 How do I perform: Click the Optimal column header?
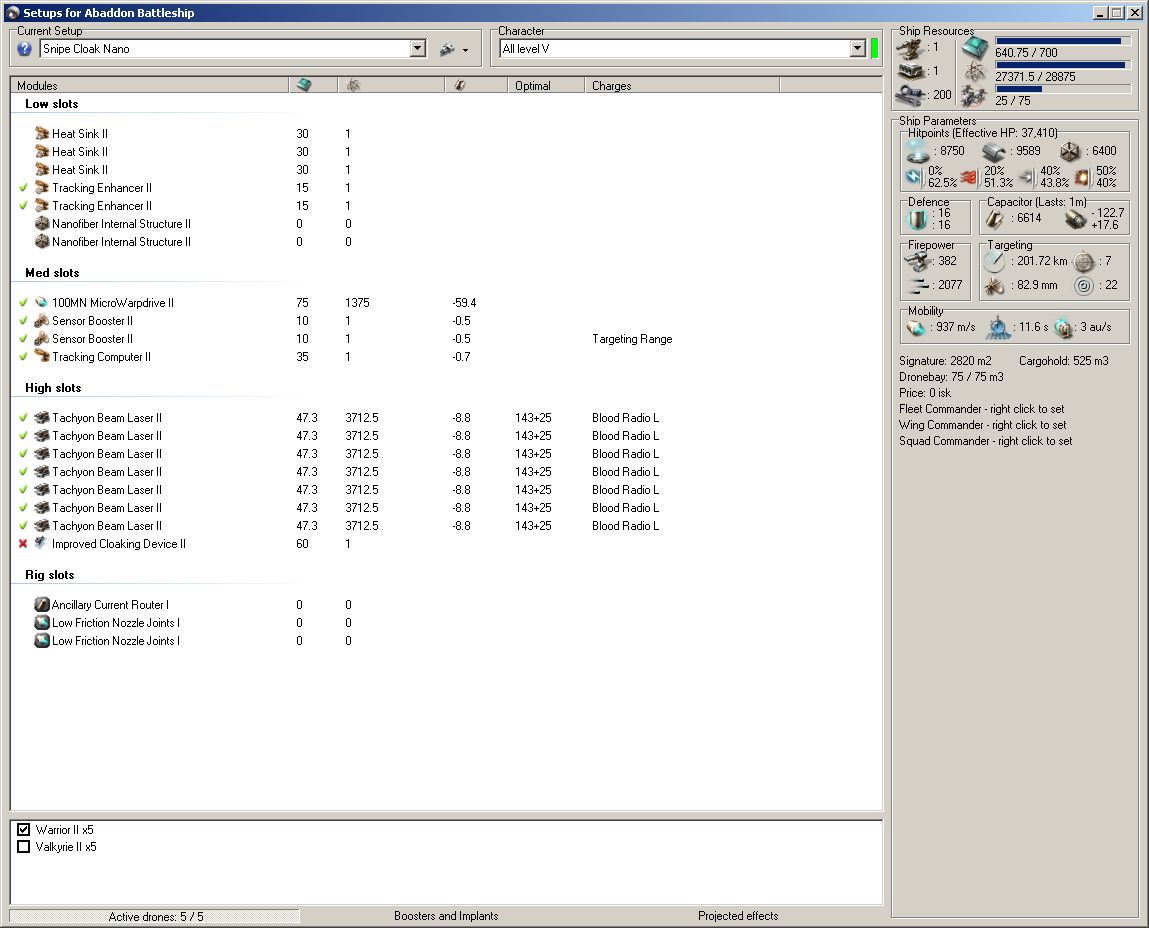(x=546, y=85)
